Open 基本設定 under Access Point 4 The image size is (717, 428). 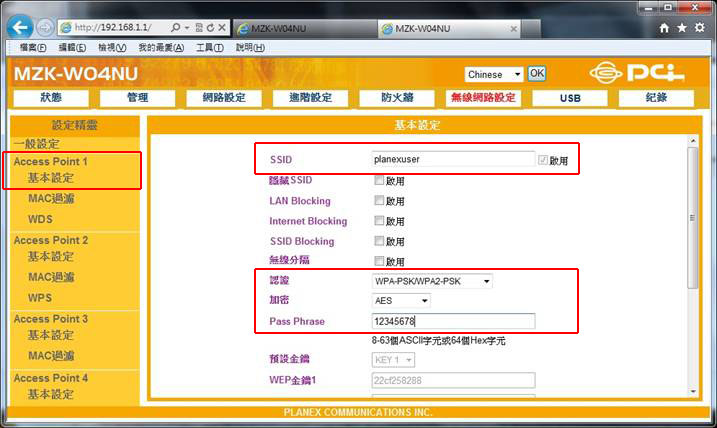coord(51,394)
